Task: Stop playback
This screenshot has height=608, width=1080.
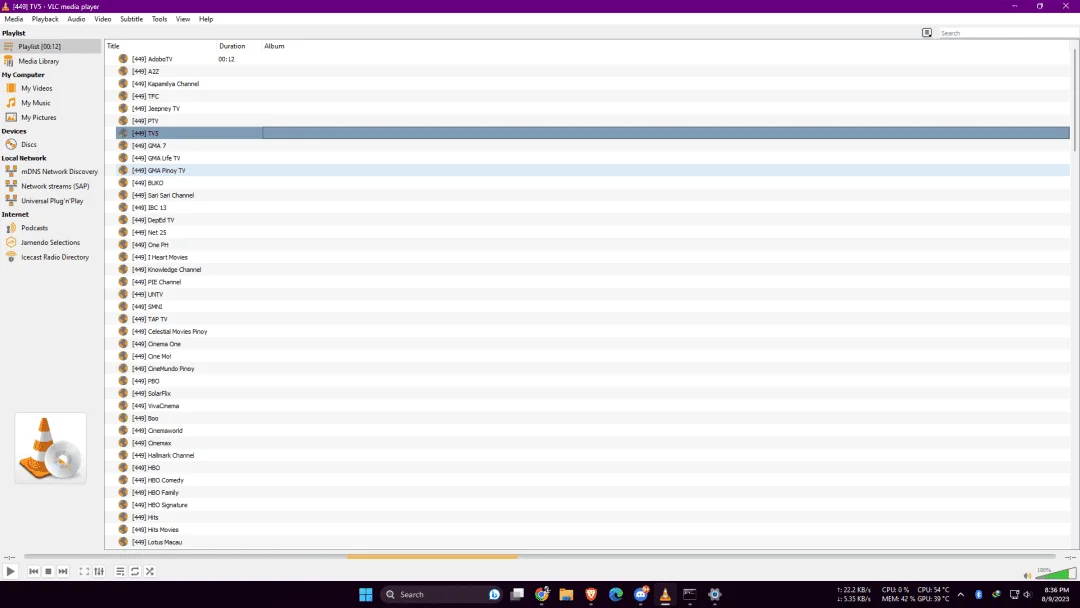Action: coord(48,572)
